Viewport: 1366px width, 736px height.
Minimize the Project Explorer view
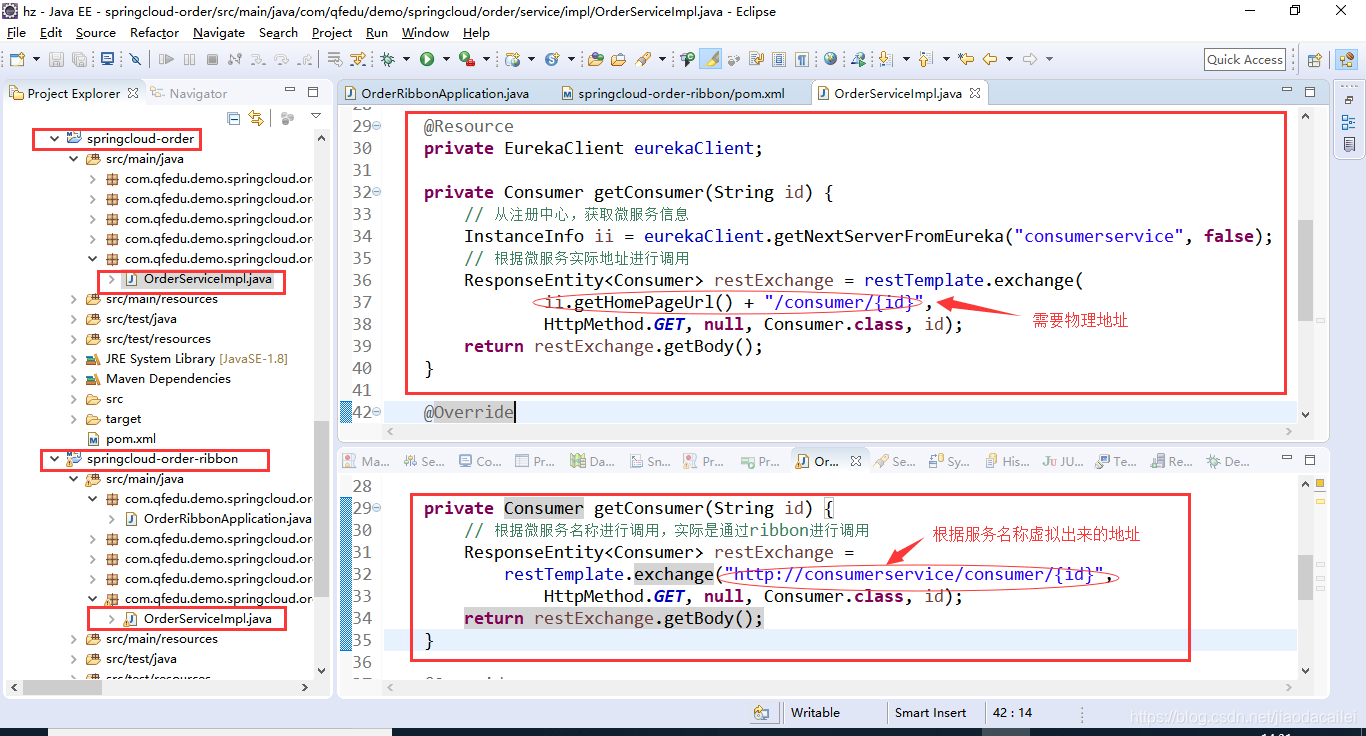290,91
